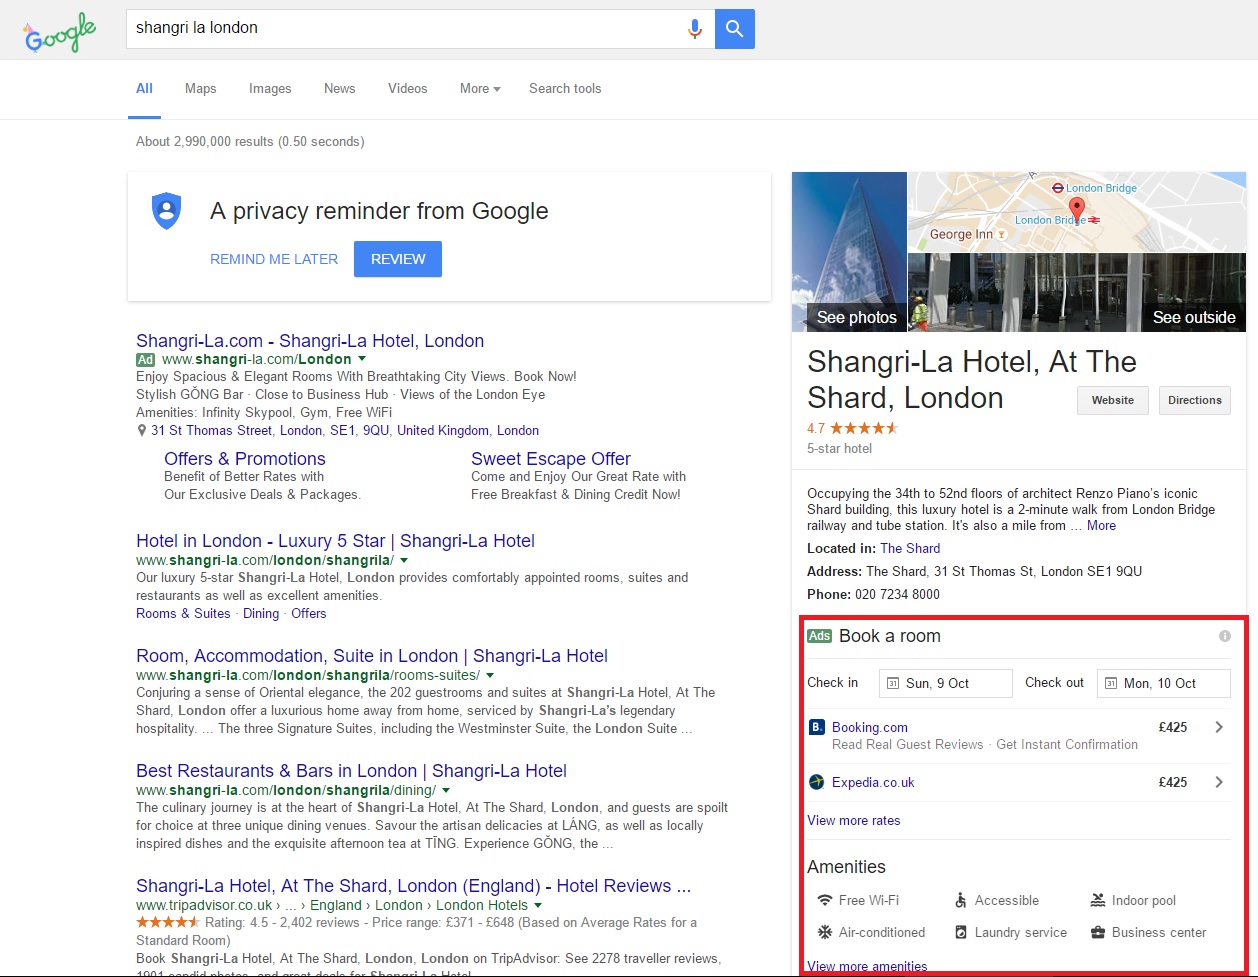The height and width of the screenshot is (977, 1258).
Task: Click the blue search magnifier button
Action: point(735,29)
